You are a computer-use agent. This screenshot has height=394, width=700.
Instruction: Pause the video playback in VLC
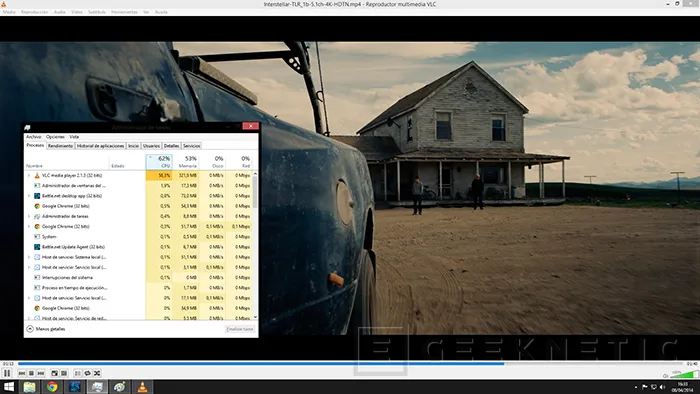pyautogui.click(x=7, y=373)
